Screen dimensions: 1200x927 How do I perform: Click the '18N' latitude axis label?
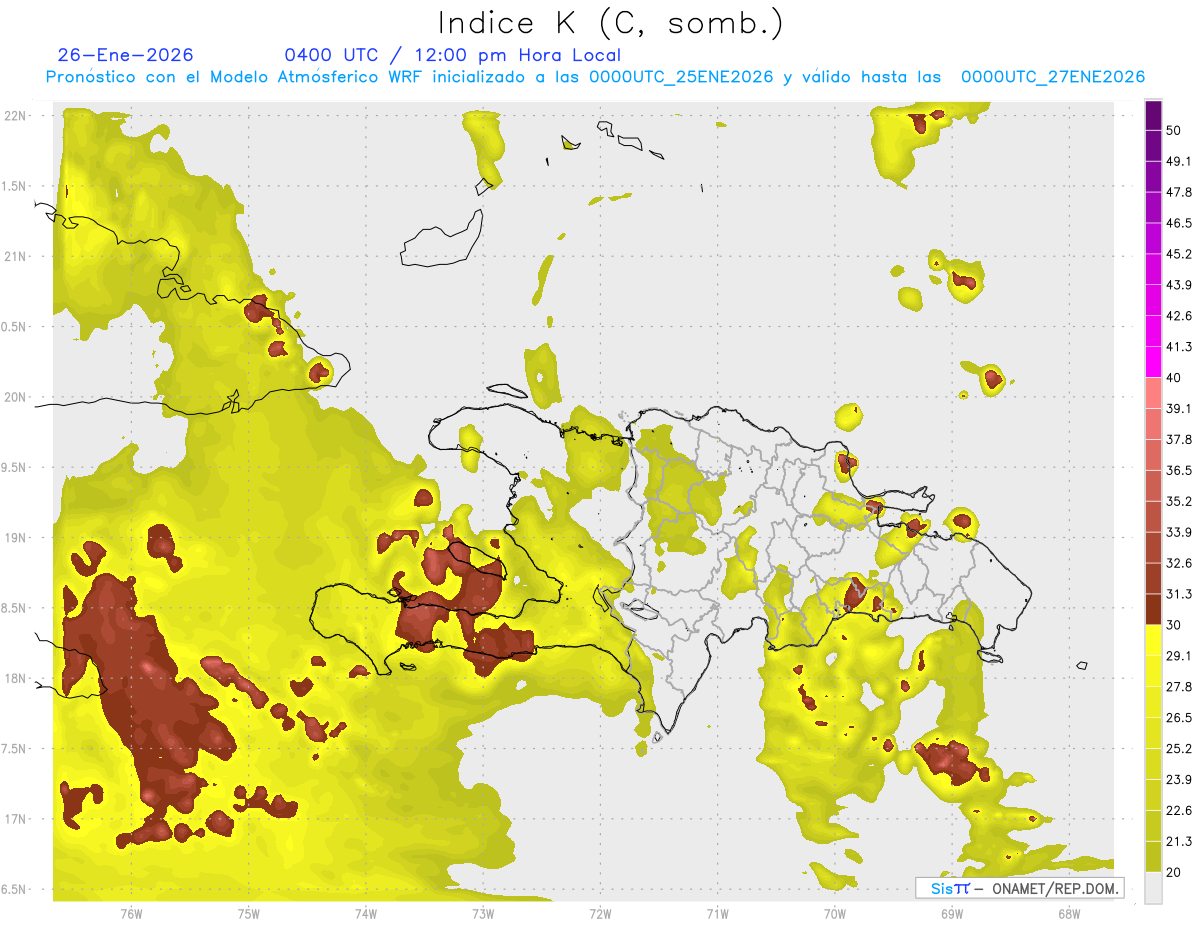pyautogui.click(x=17, y=678)
